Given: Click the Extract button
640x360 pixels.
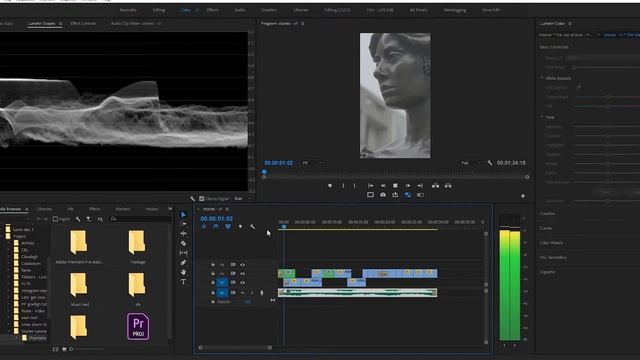Looking at the screenshot, I should tap(448, 186).
